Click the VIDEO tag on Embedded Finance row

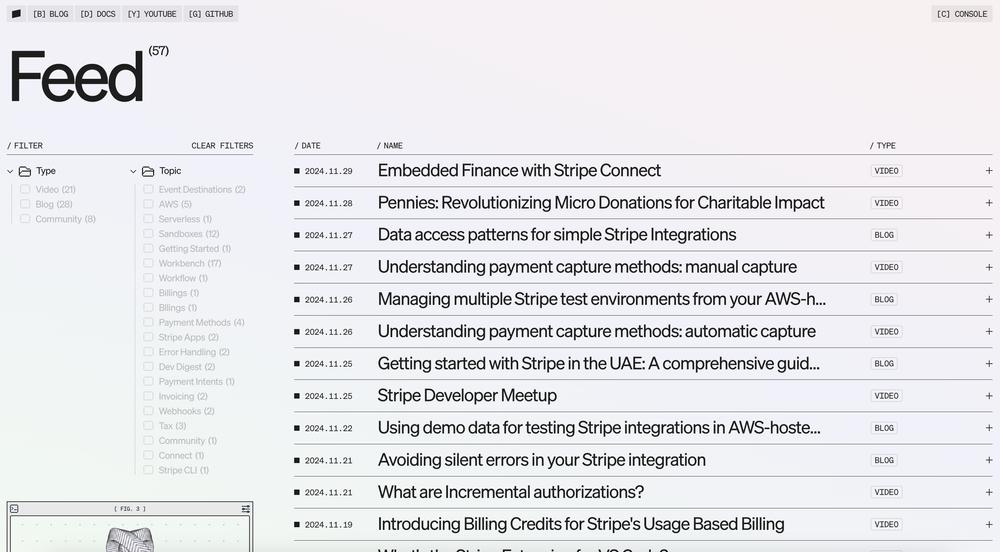tap(886, 171)
